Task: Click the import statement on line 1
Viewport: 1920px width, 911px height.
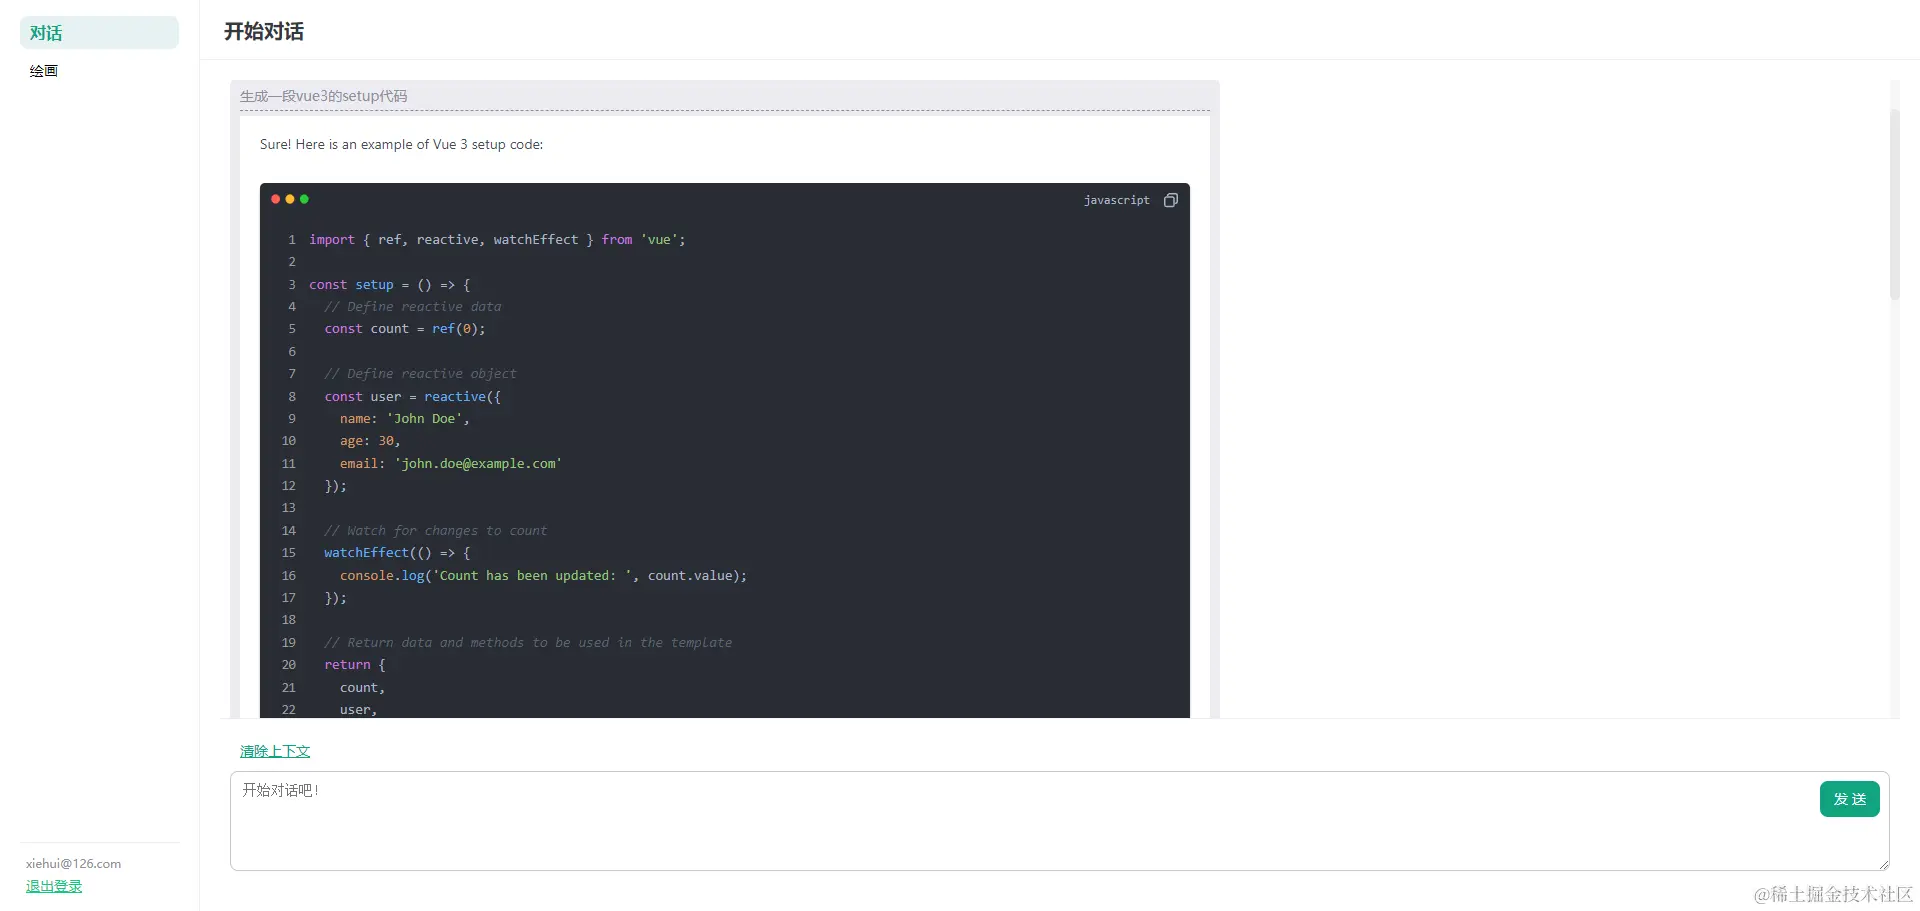Action: coord(497,240)
